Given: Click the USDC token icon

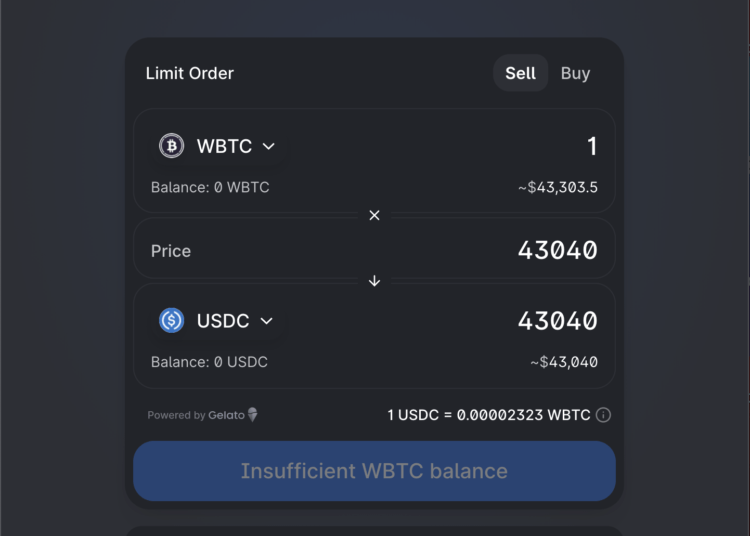Looking at the screenshot, I should 172,321.
